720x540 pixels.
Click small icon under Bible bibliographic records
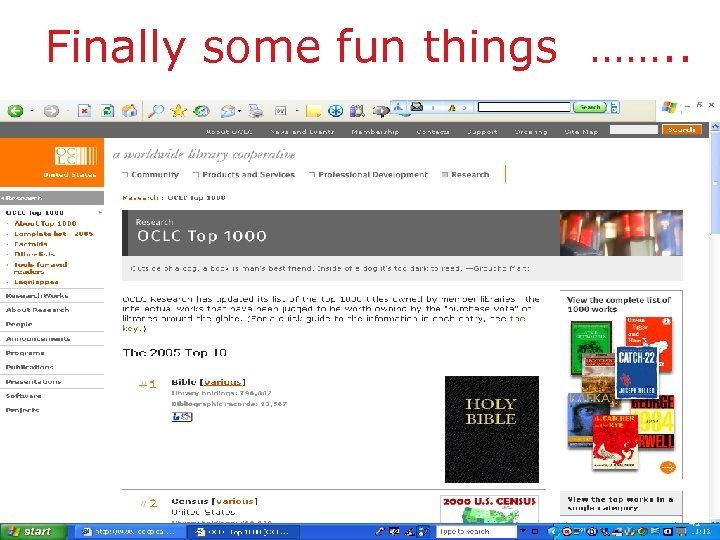coord(182,416)
